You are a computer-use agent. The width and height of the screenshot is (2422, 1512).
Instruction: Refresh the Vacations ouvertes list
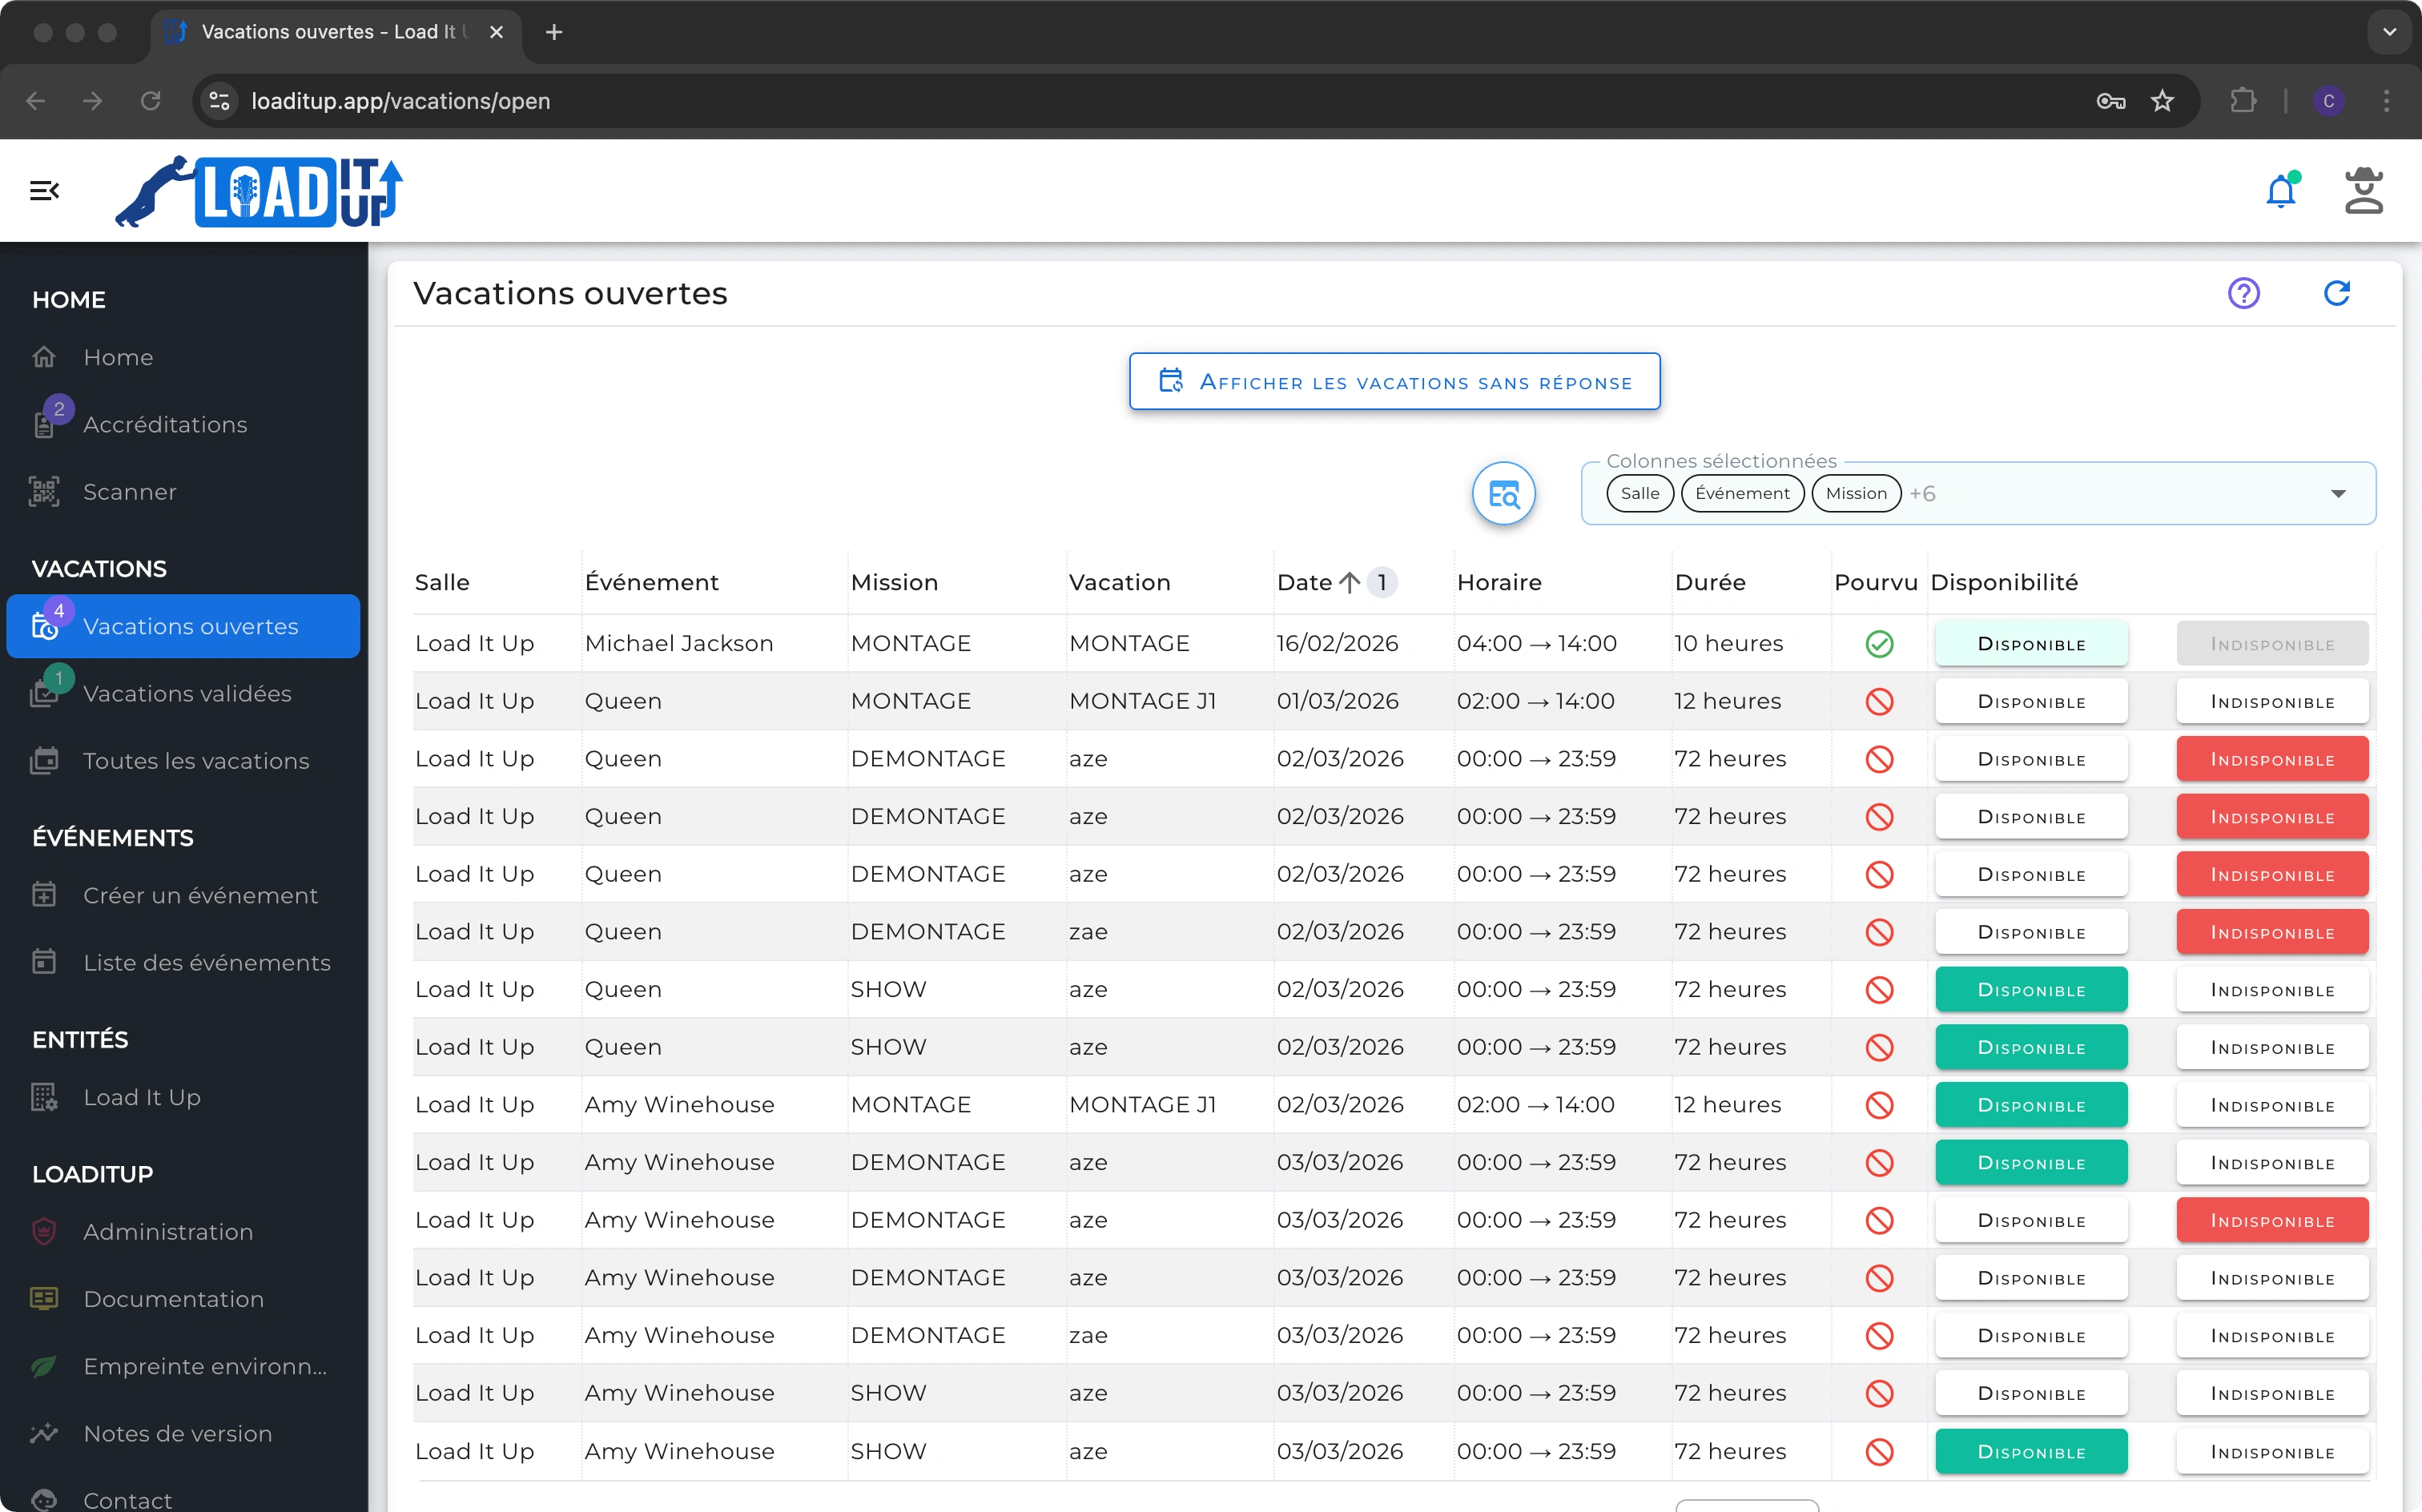click(2336, 293)
